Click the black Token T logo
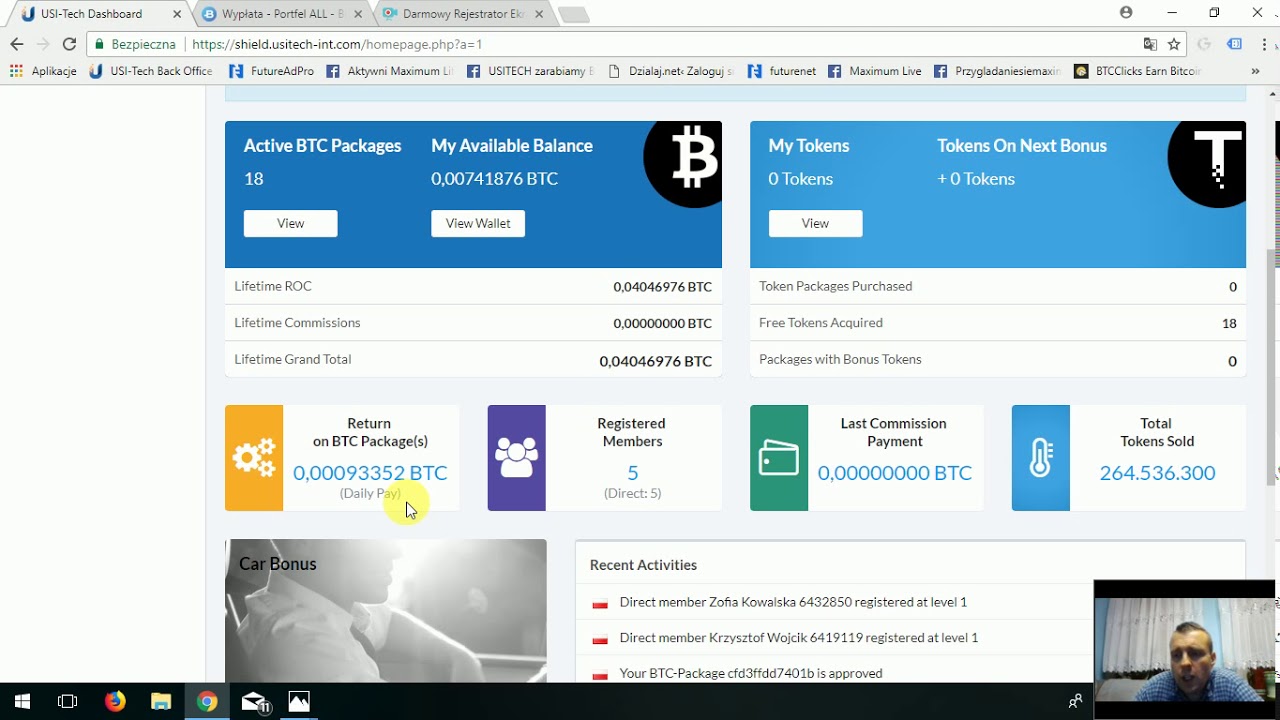Screen dimensions: 1280x720 click(x=1207, y=164)
